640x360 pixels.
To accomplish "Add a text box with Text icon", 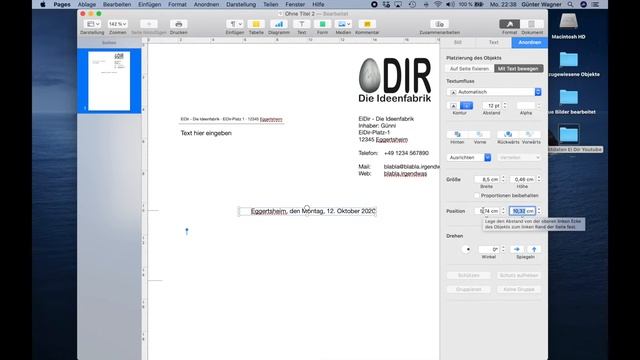I will tap(302, 24).
